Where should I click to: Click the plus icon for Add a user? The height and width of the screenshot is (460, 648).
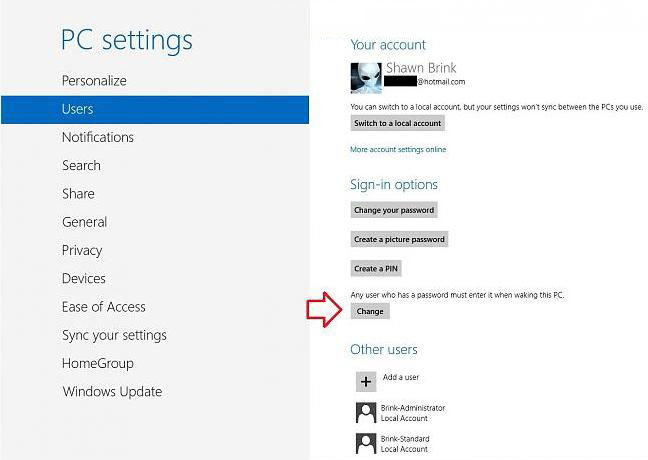pyautogui.click(x=366, y=381)
